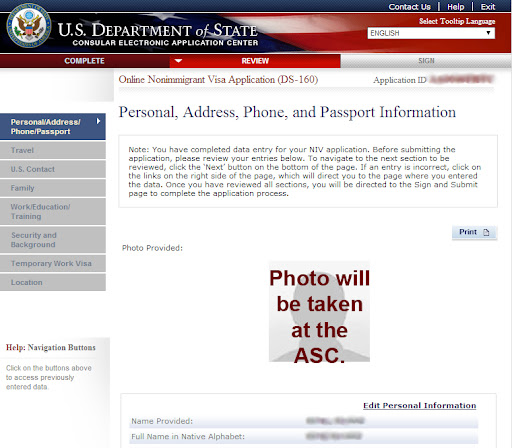Click the page icon on Print button
Screen dimensions: 512x448
pyautogui.click(x=486, y=232)
